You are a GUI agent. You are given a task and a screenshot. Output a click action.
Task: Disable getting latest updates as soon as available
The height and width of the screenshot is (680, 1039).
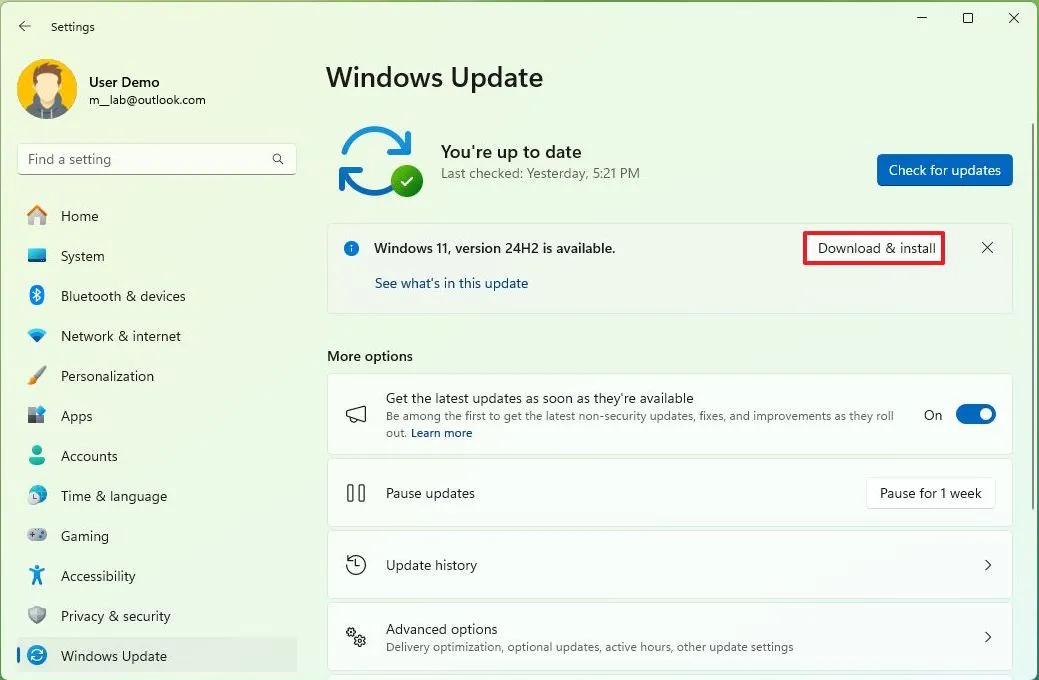[975, 414]
